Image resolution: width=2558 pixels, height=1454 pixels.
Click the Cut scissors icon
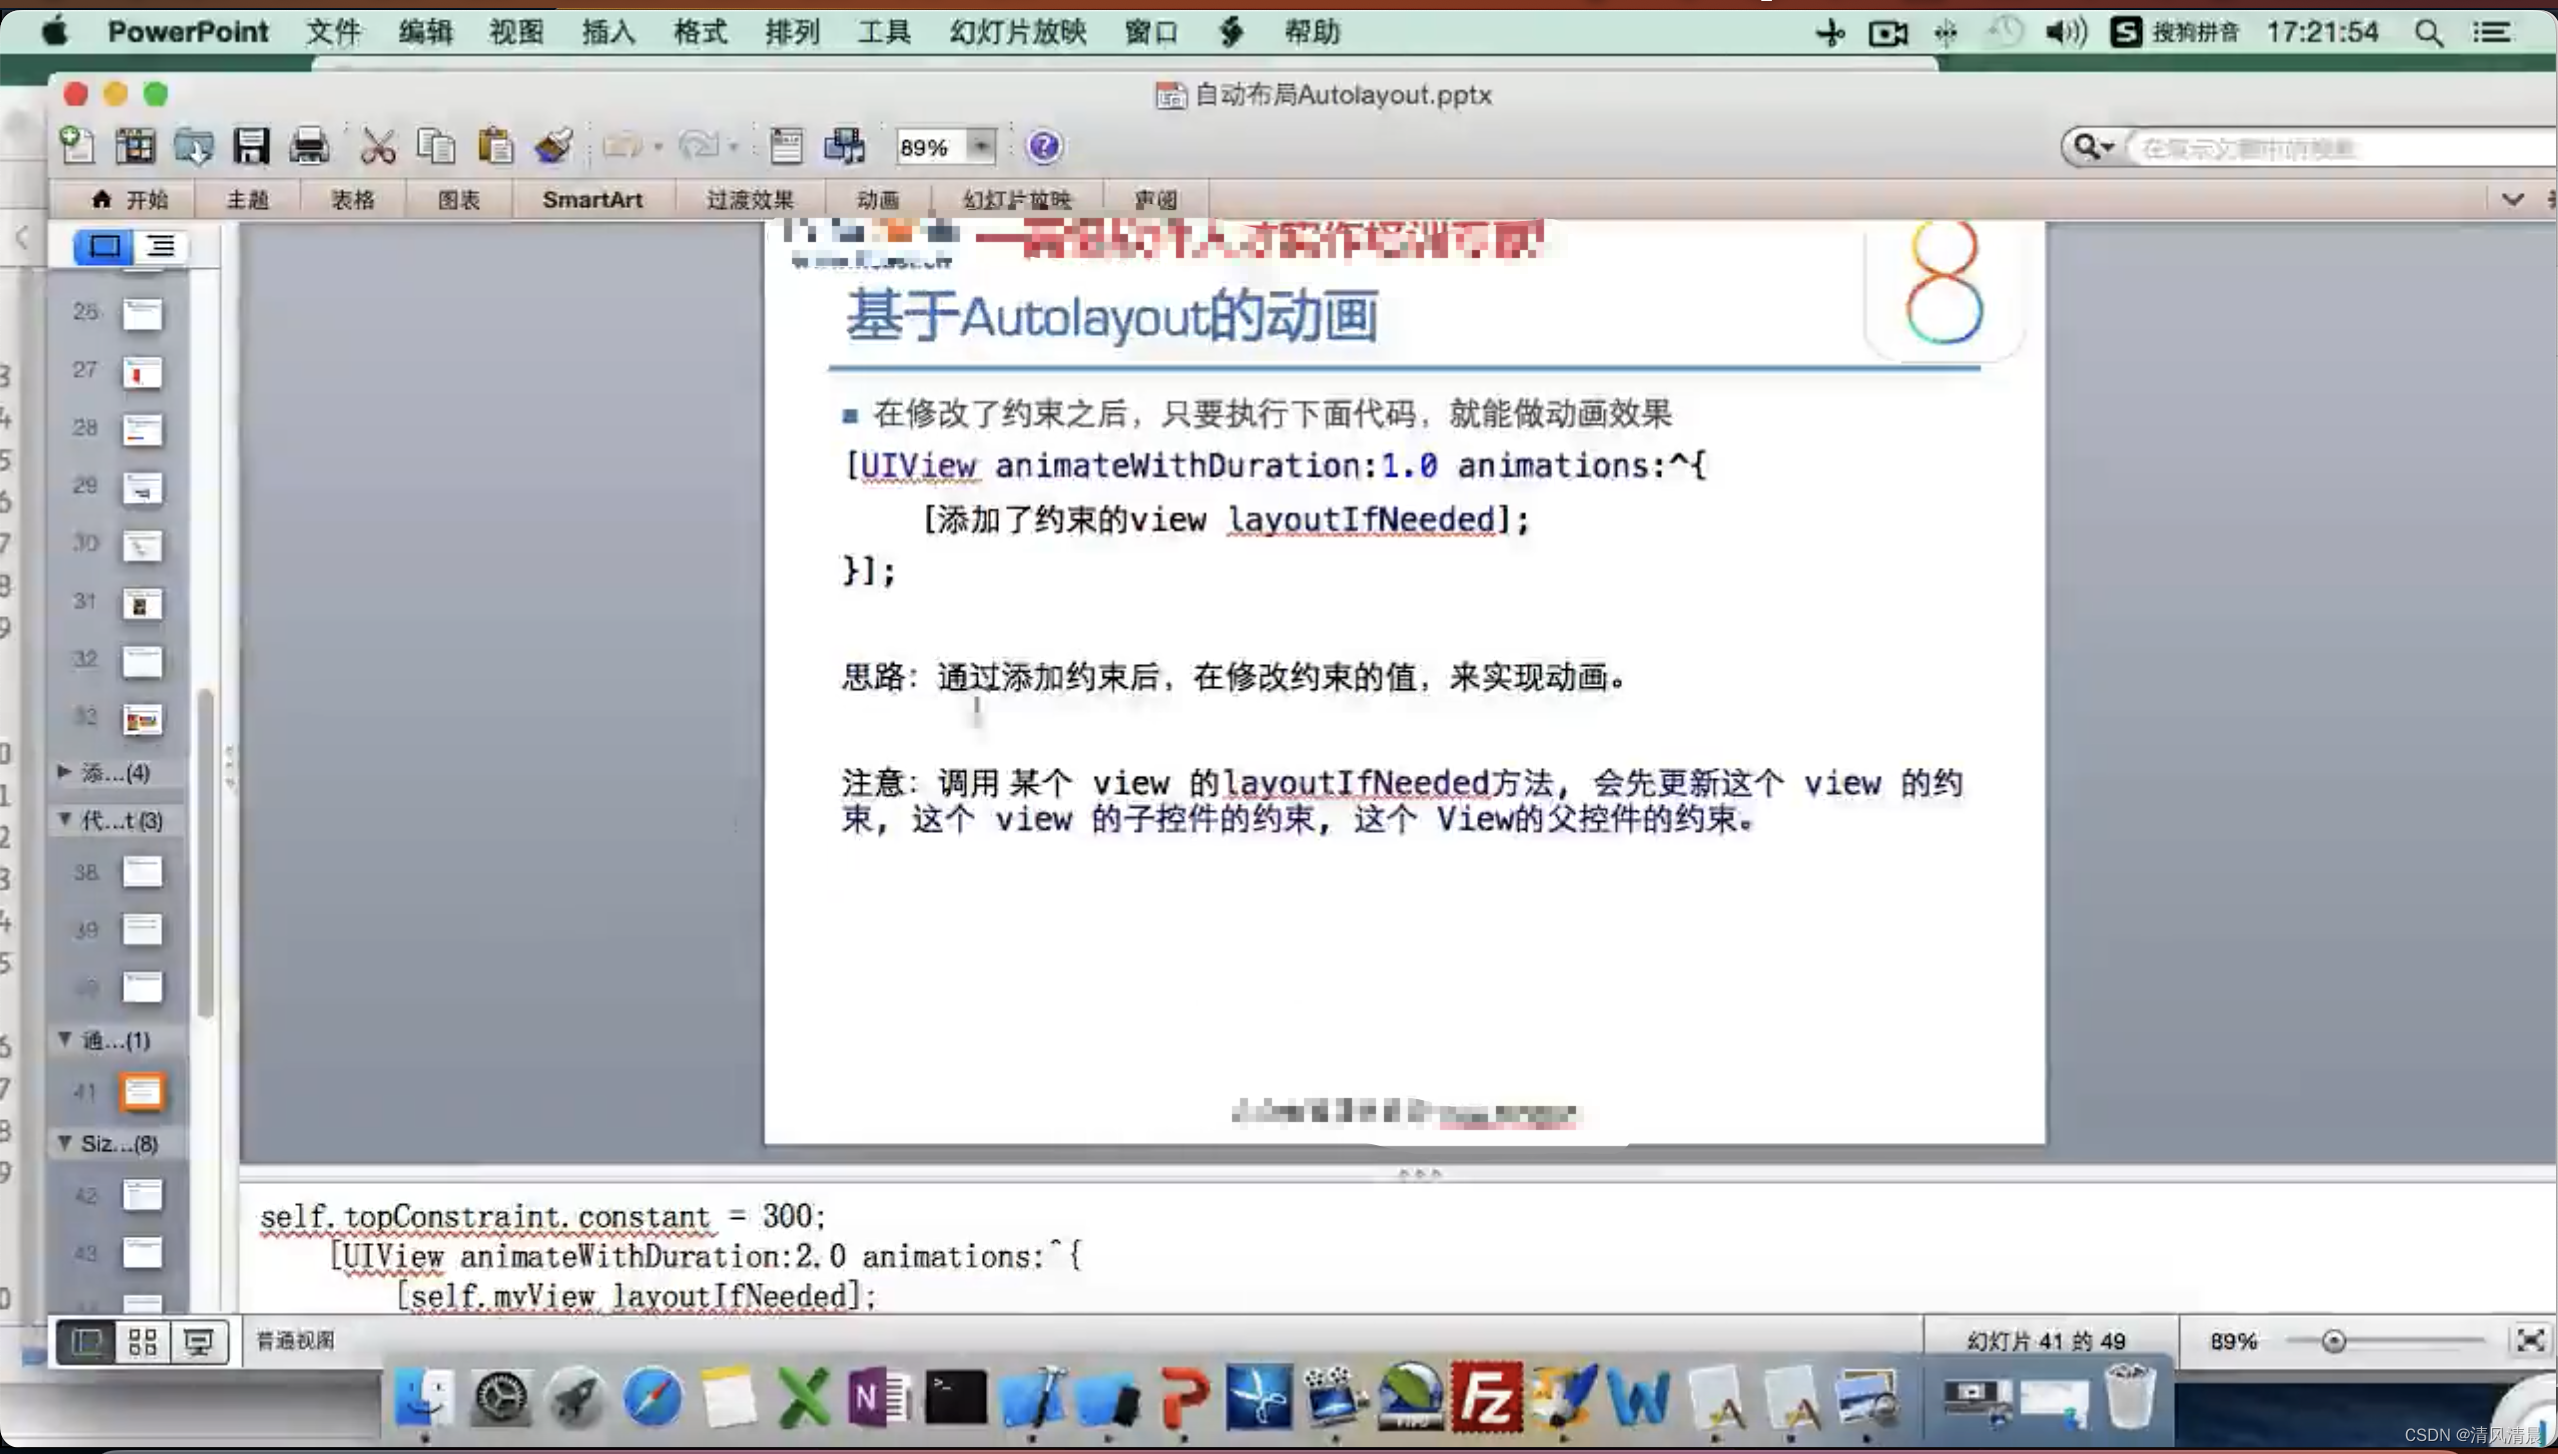[377, 147]
